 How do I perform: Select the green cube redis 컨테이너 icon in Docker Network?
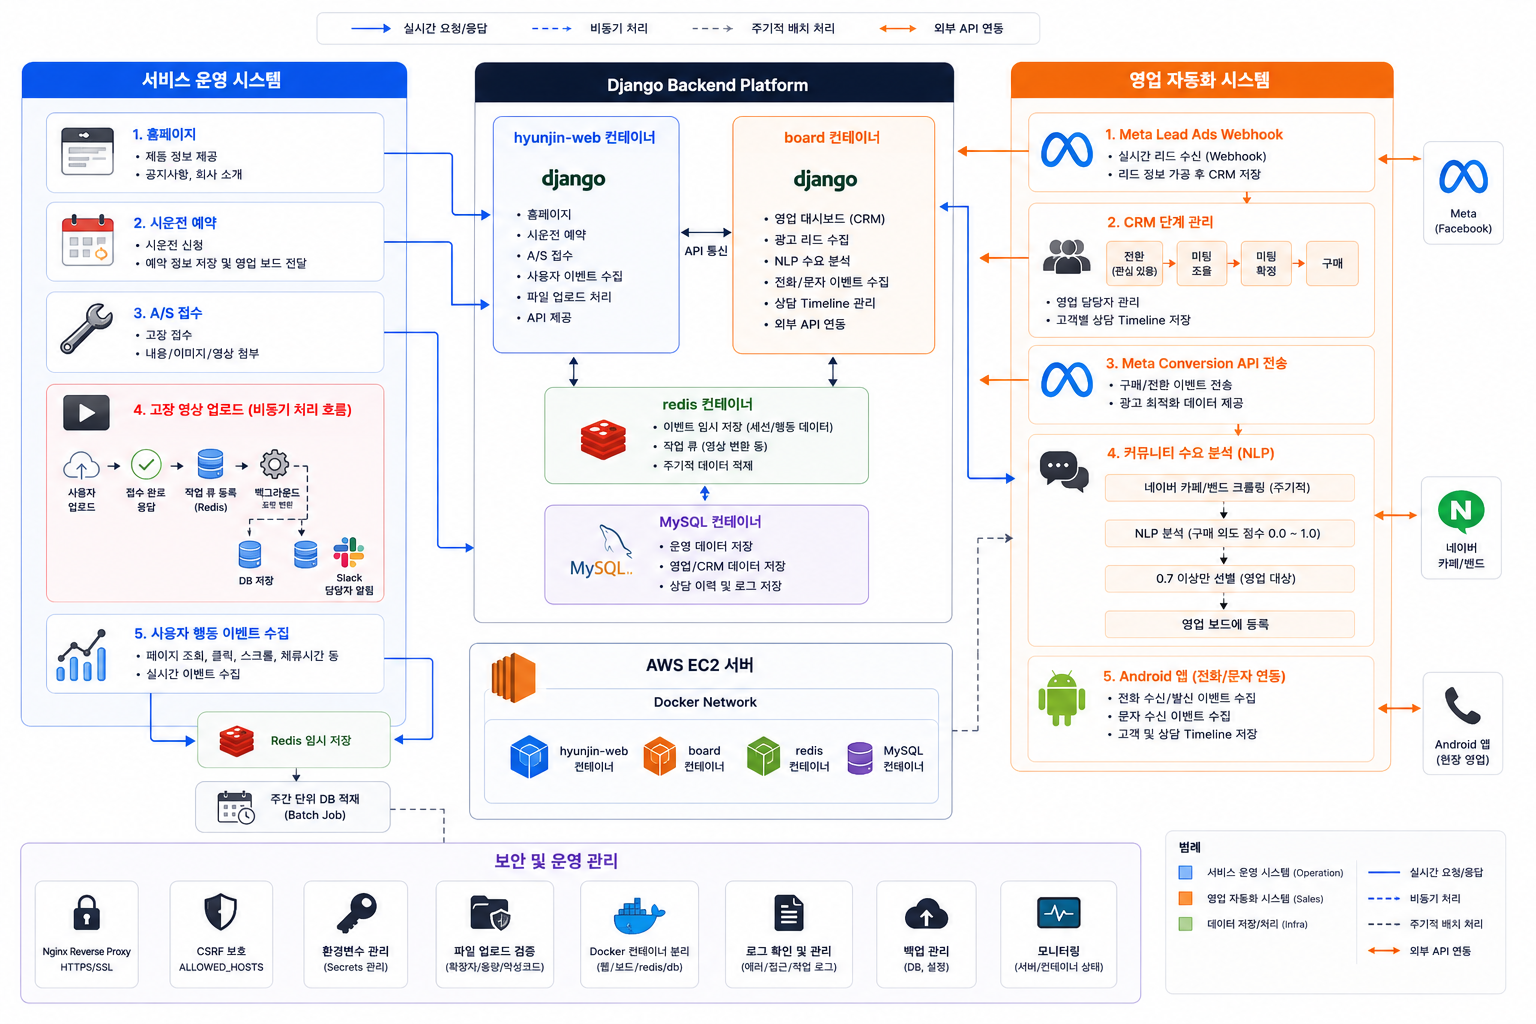click(x=763, y=757)
